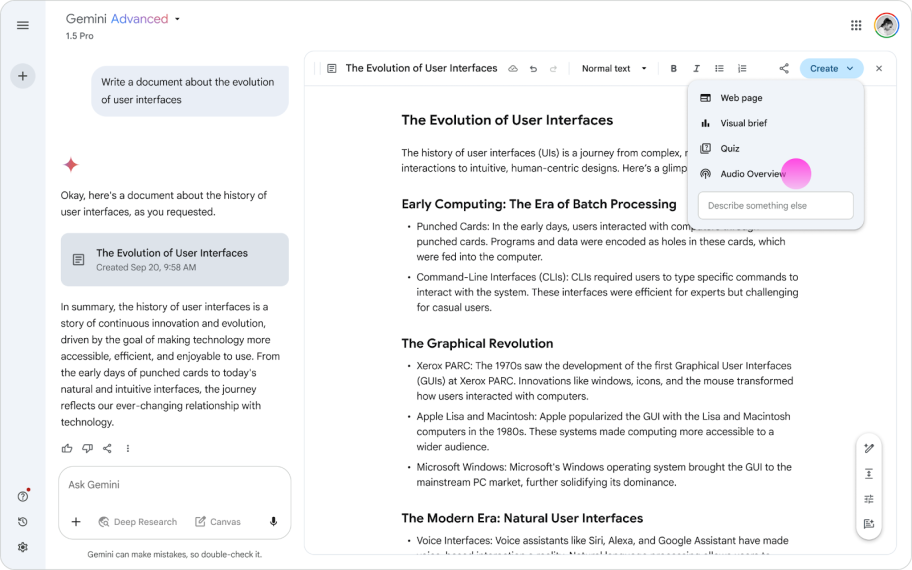This screenshot has width=912, height=570.
Task: Toggle the Canvas mode button
Action: coord(218,522)
